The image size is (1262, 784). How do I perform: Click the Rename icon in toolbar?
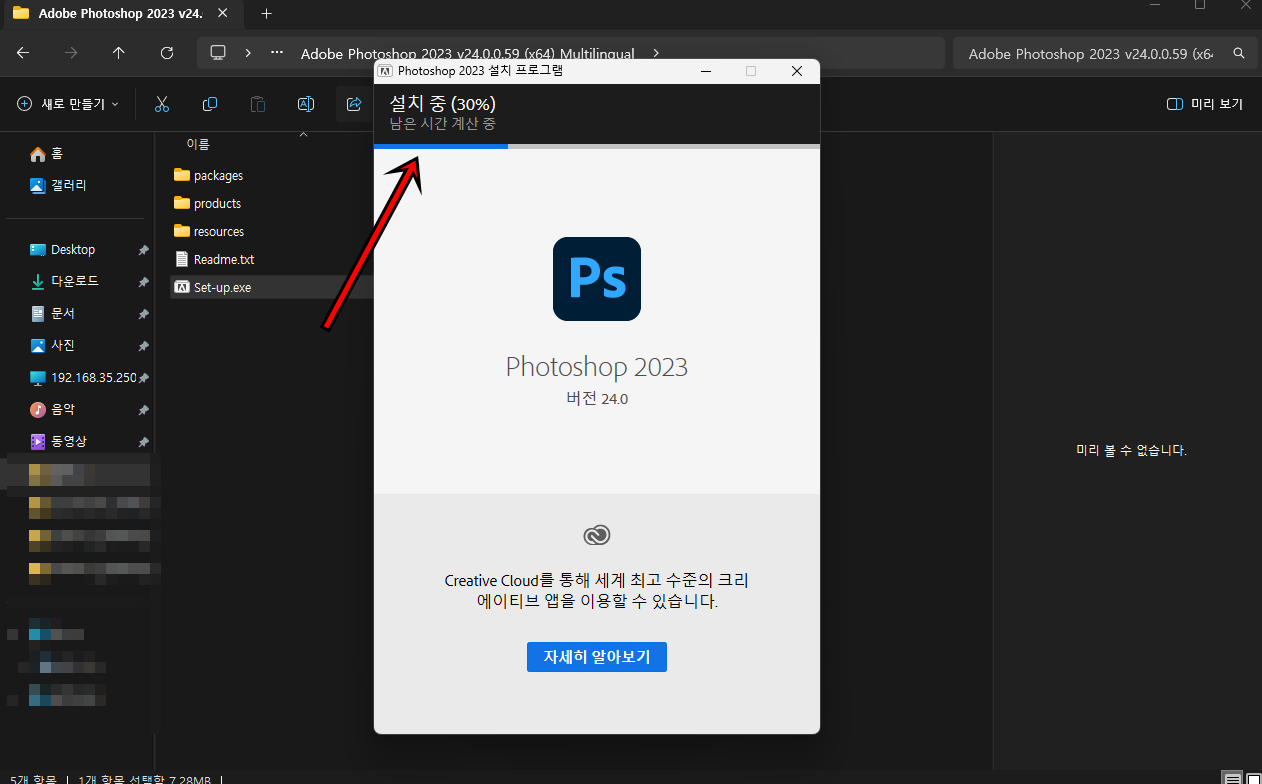(306, 104)
